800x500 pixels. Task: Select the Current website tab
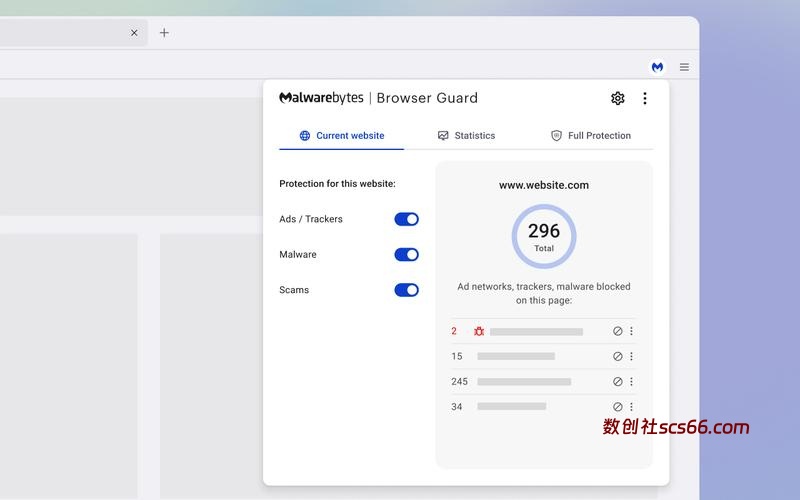341,136
